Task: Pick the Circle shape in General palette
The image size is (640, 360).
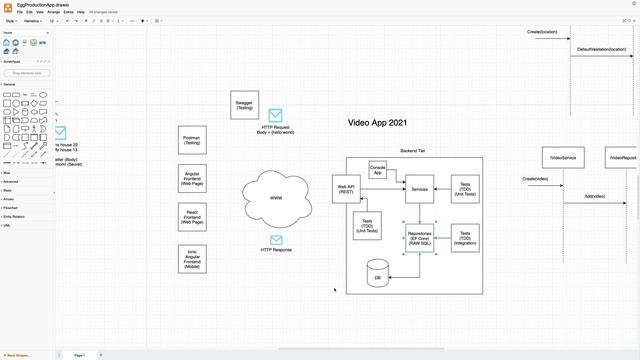Action: (x=16, y=103)
